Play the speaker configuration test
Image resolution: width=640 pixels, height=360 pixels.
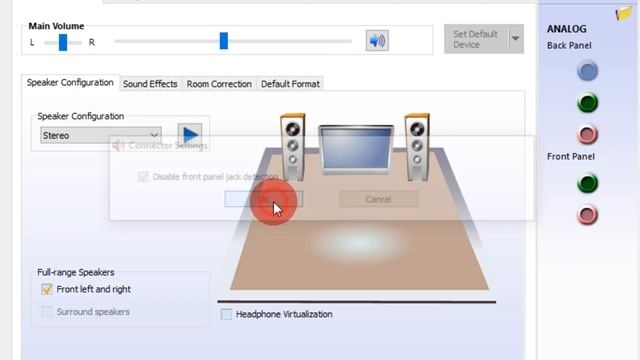point(190,134)
